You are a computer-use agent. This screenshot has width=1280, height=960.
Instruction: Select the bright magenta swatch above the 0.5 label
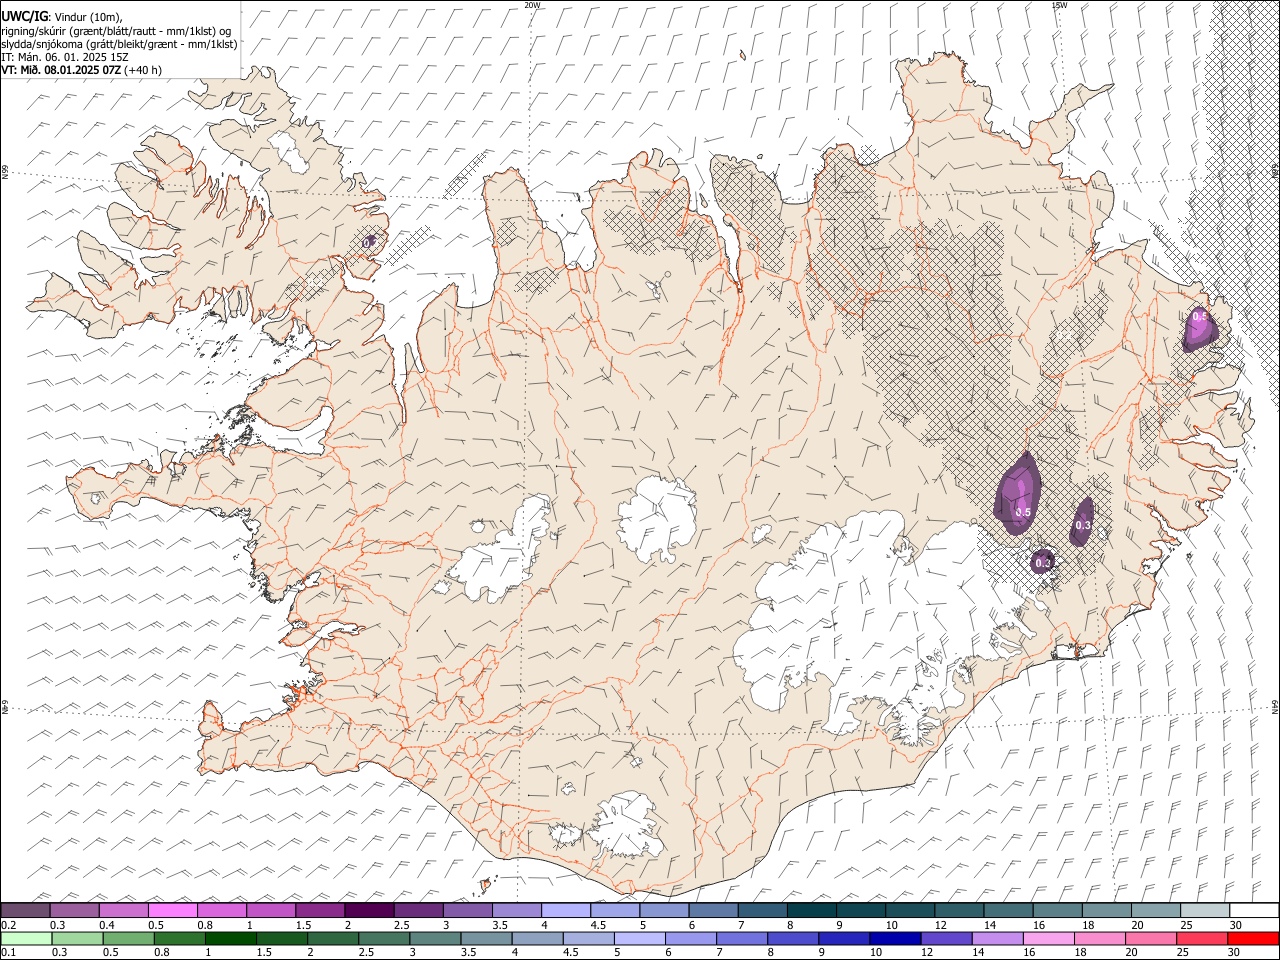[173, 910]
